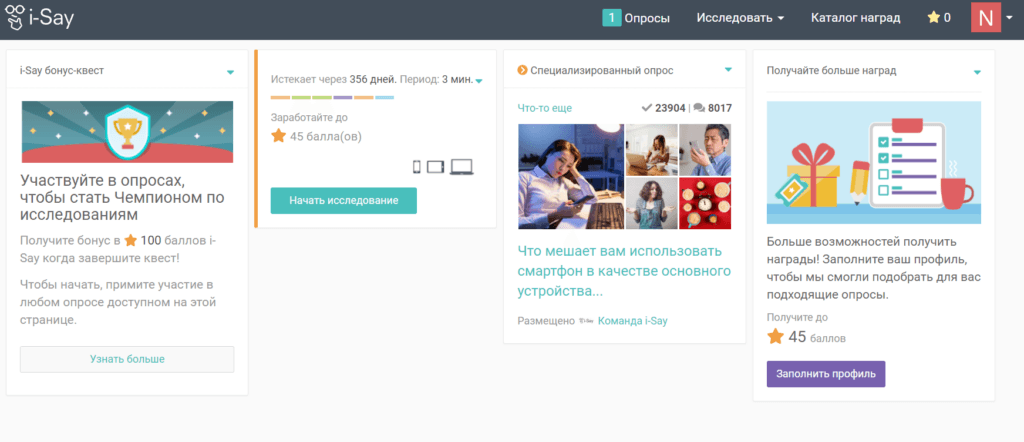Image resolution: width=1024 pixels, height=442 pixels.
Task: Click the 0 points counter in header
Action: tap(948, 18)
